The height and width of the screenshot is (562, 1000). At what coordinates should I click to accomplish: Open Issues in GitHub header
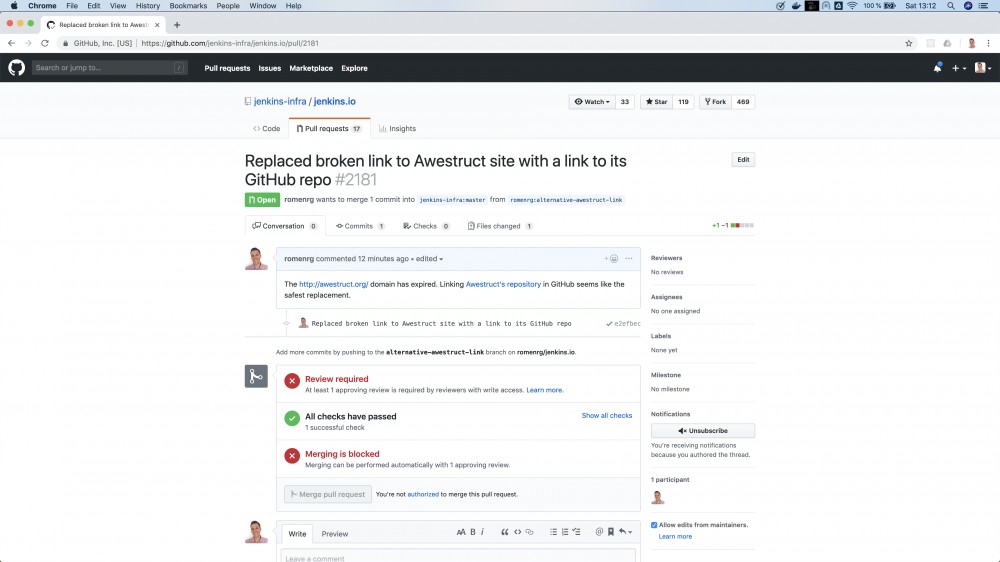pos(270,68)
